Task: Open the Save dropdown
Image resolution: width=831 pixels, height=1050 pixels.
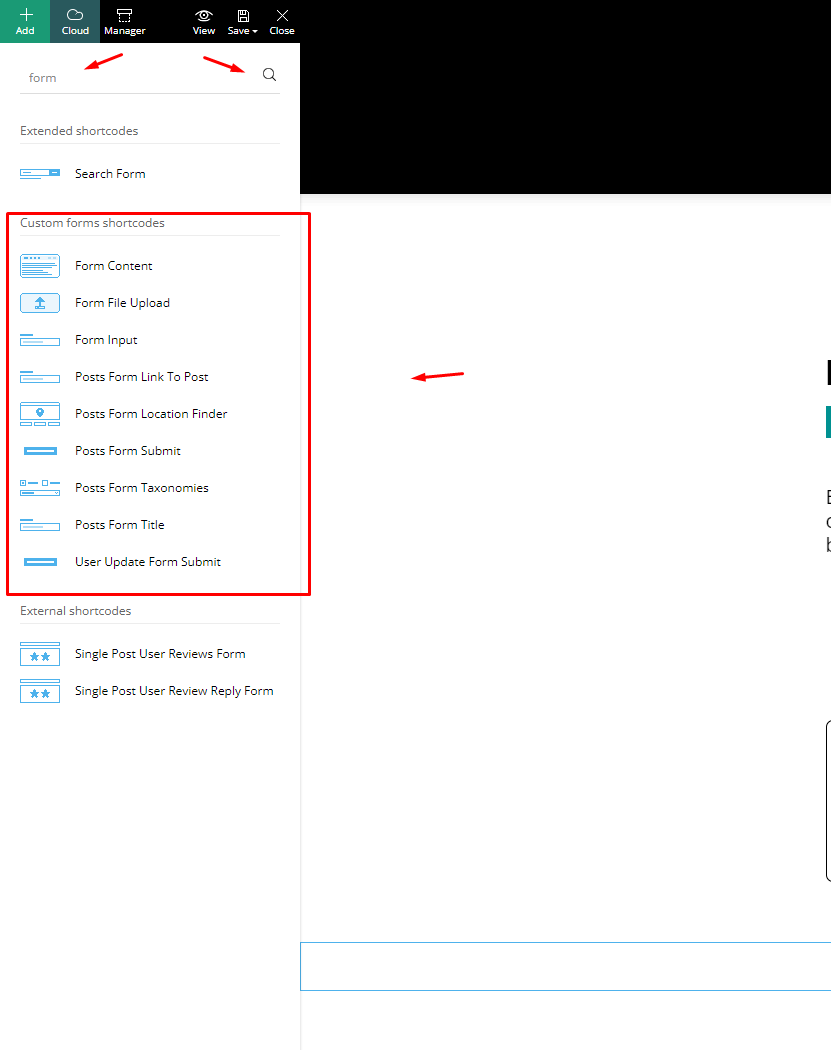Action: 242,21
